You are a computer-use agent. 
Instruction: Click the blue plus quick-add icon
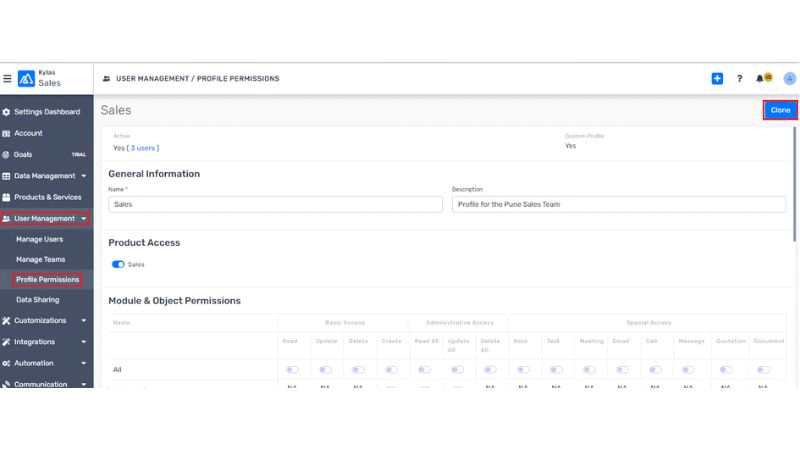717,79
